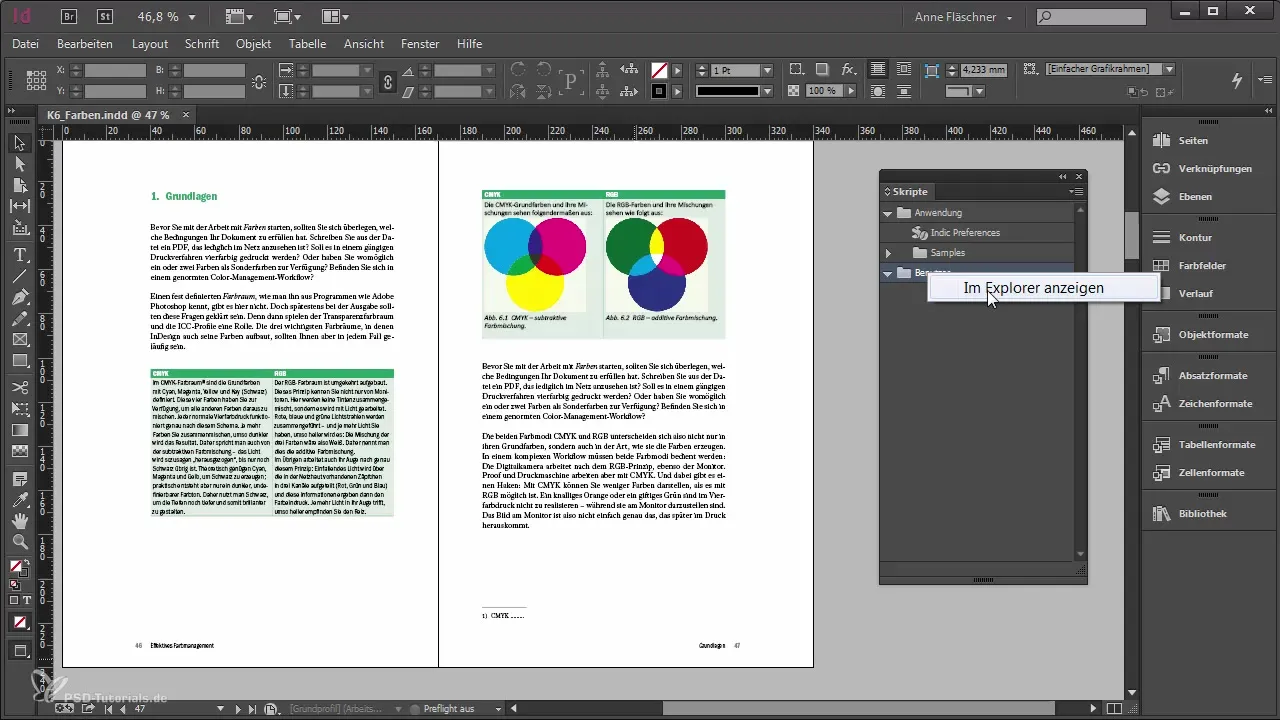Choose the Zoom magnifier tool

(20, 542)
